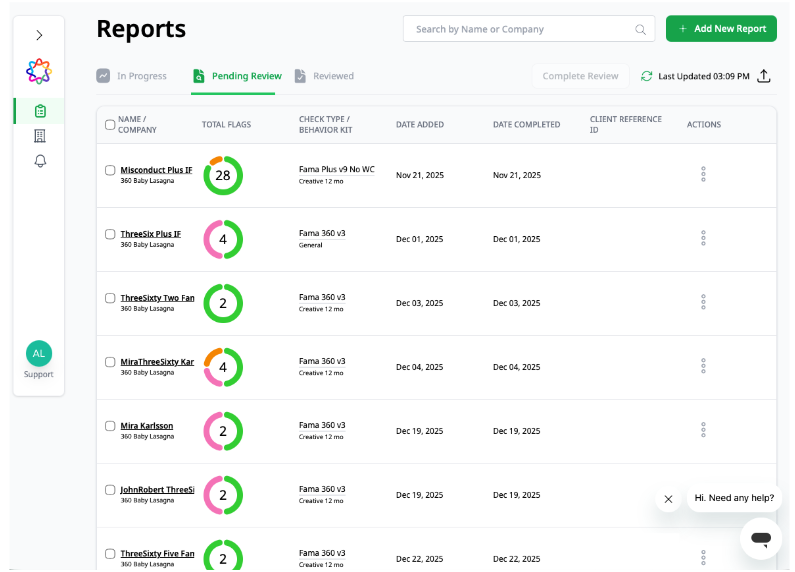Toggle the select-all checkbox in table header

coord(110,125)
